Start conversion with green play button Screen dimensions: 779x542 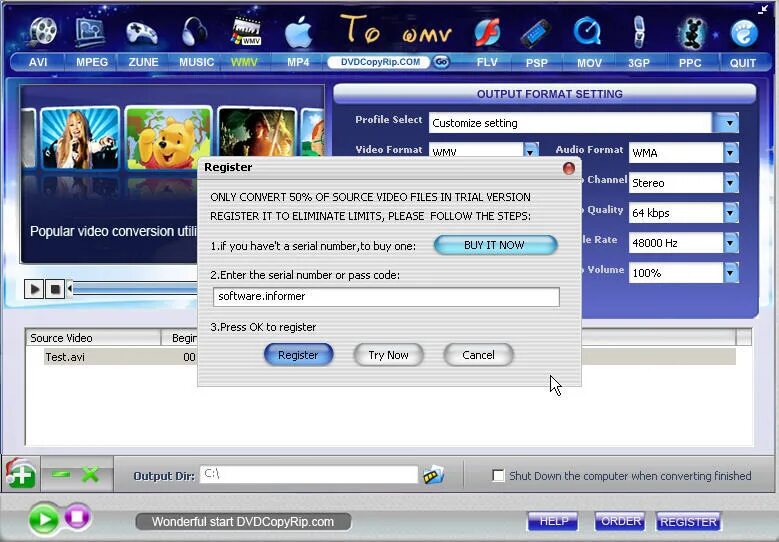pos(44,520)
